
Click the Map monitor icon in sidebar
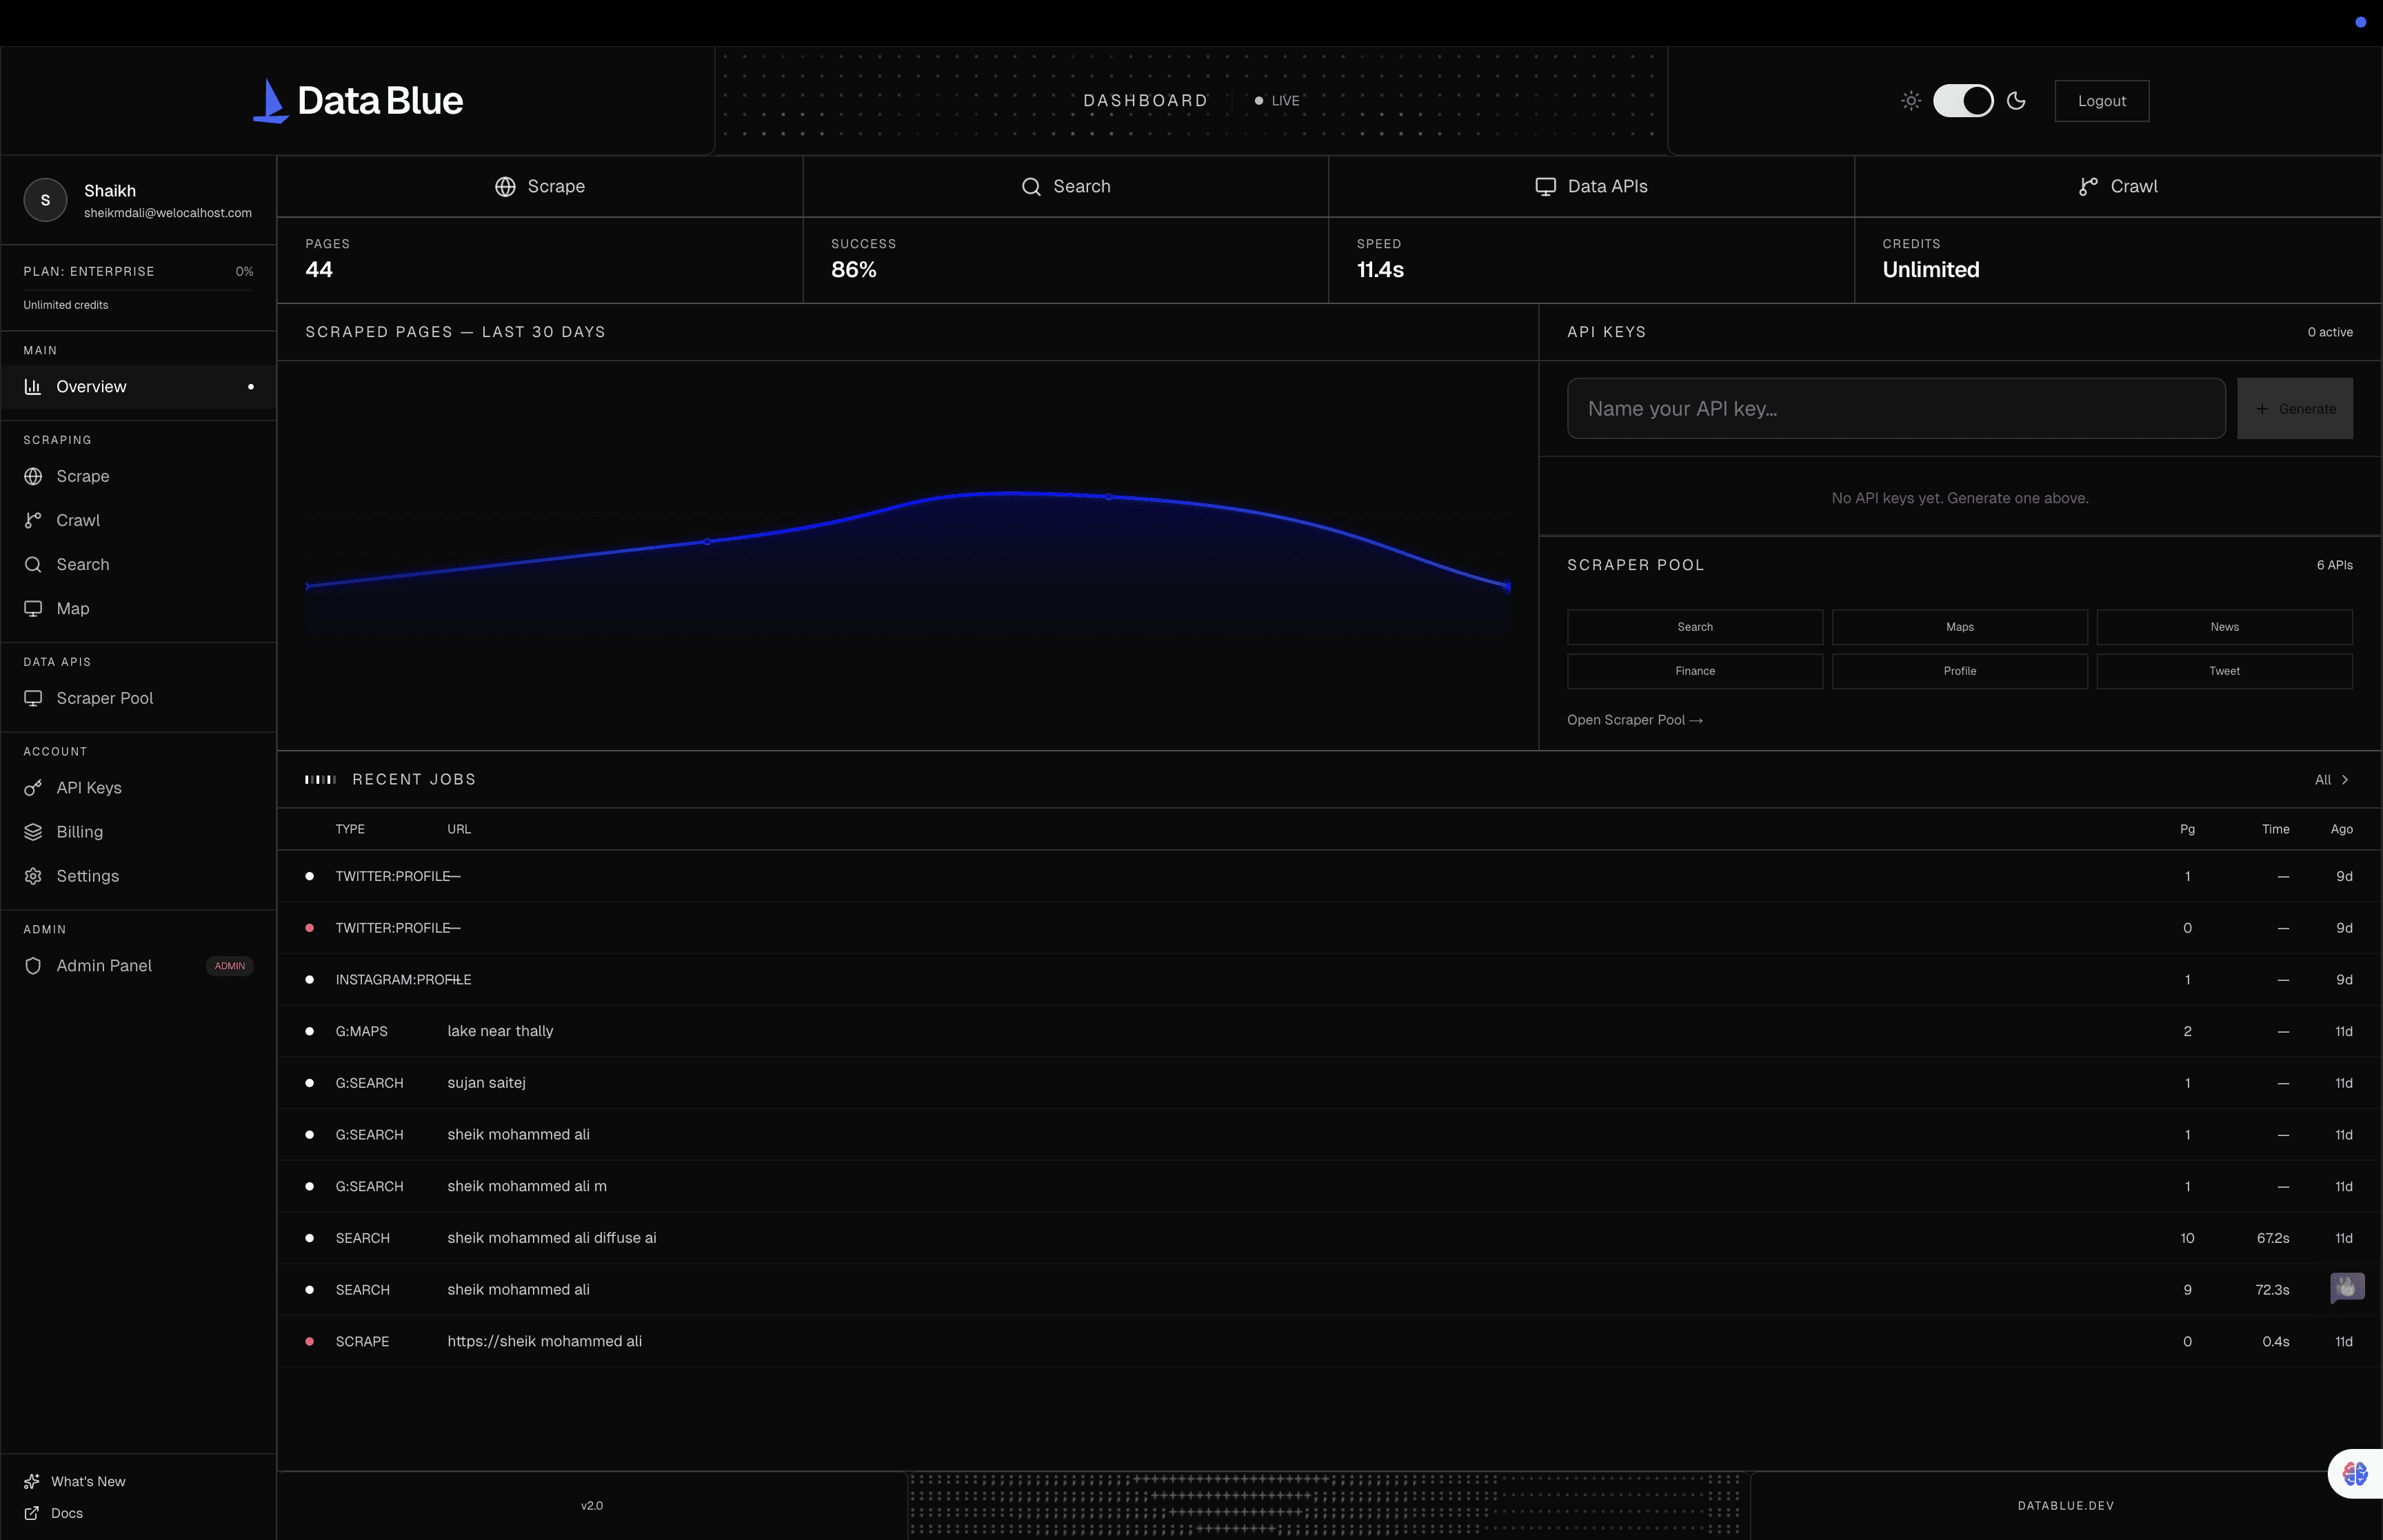pyautogui.click(x=33, y=609)
